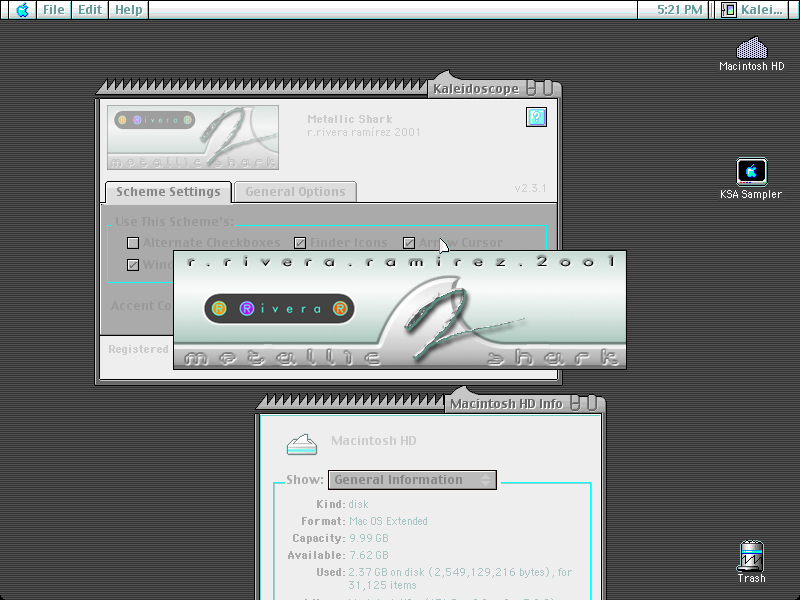Click the Macintosh HD disk icon in Info window
This screenshot has height=600, width=800.
click(x=302, y=444)
